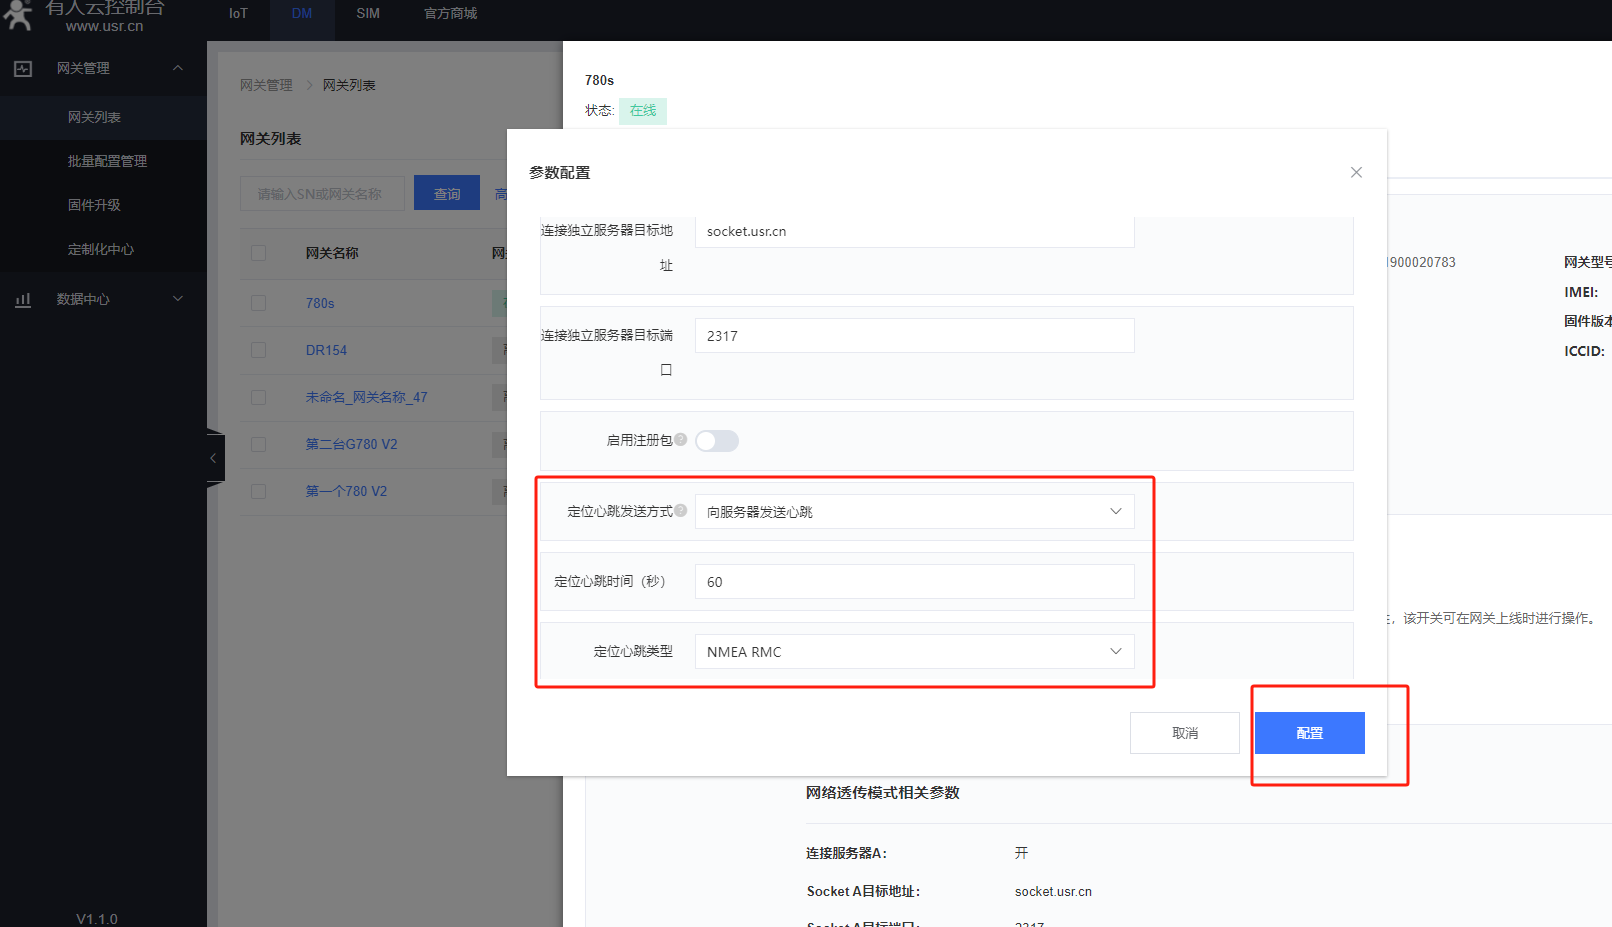Tick the select-all checkbox in table header

[x=259, y=253]
